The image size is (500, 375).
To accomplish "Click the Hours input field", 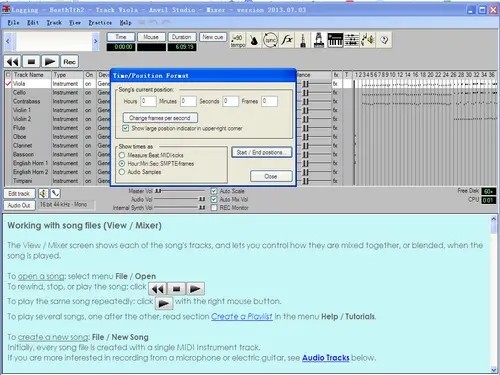I will [148, 101].
